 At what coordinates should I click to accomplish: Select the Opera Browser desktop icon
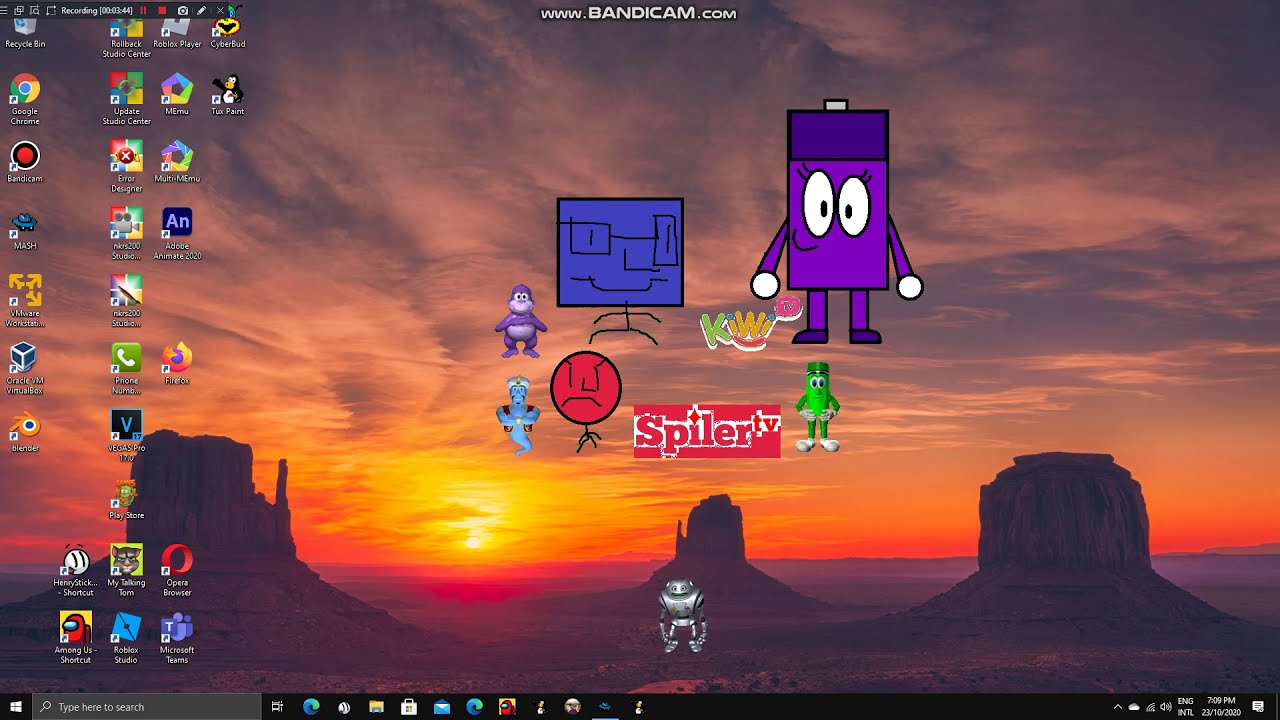coord(177,570)
